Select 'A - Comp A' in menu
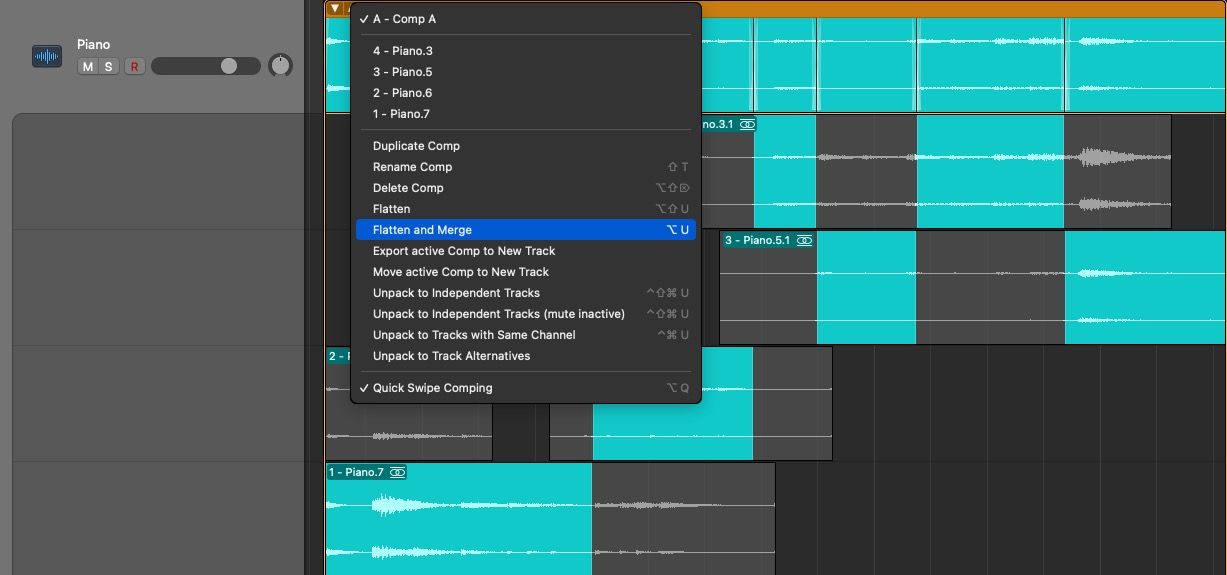The height and width of the screenshot is (575, 1227). pyautogui.click(x=404, y=19)
